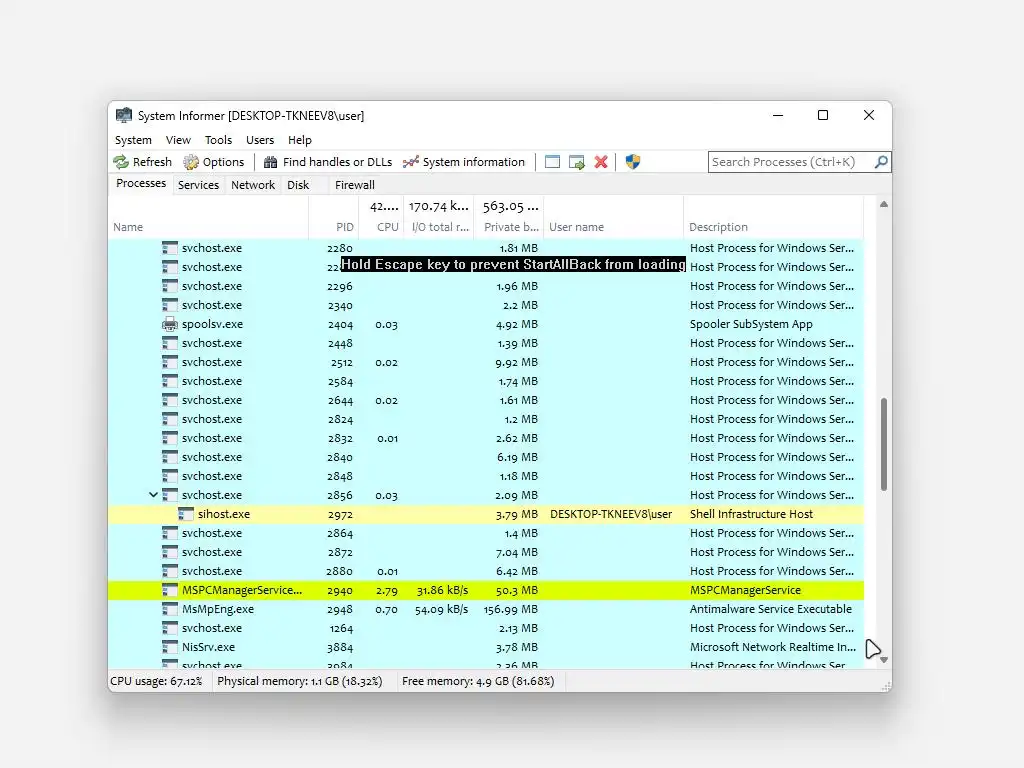Open the View menu
Viewport: 1024px width, 768px height.
click(x=178, y=140)
